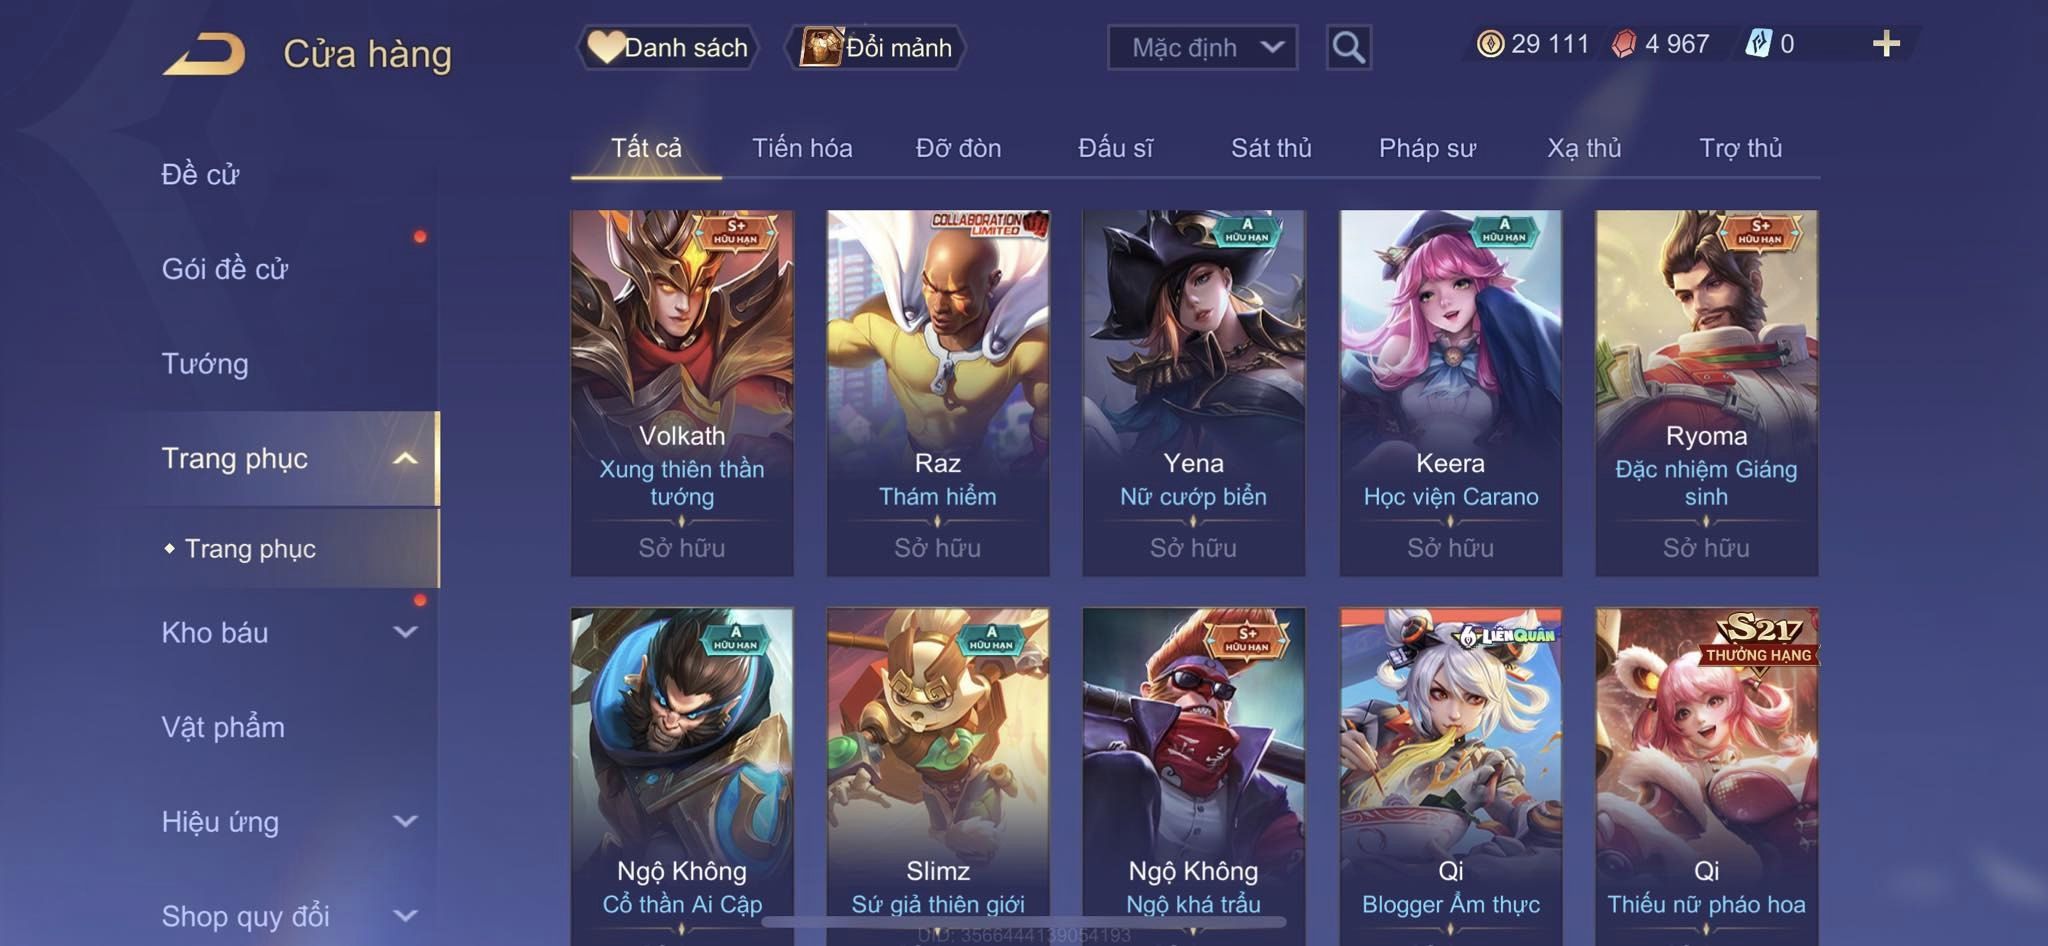Viewport: 2048px width, 946px height.
Task: Go back using the golden return arrow
Action: 204,53
